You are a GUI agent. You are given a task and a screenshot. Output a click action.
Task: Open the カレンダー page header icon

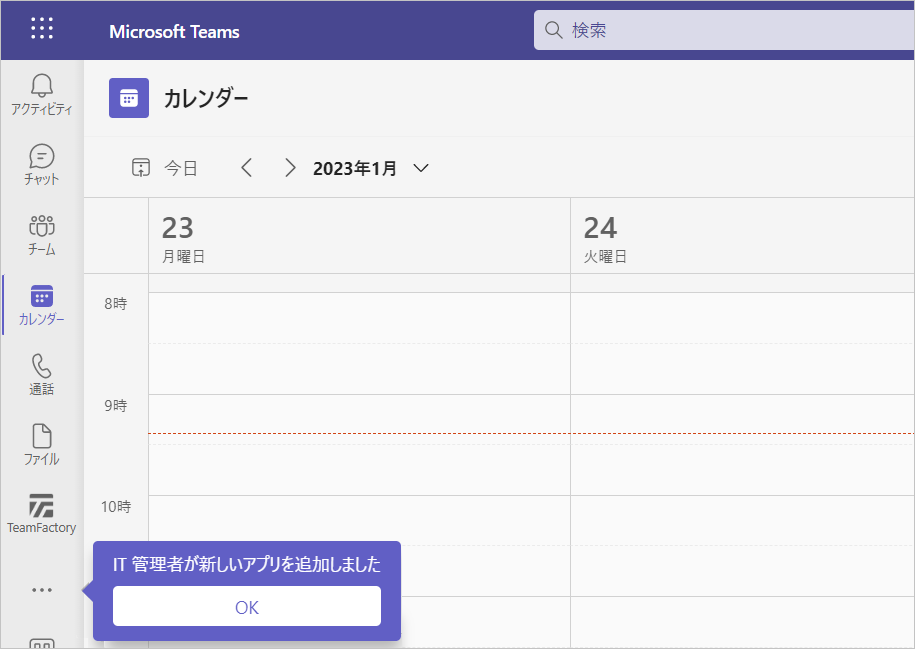(x=128, y=98)
